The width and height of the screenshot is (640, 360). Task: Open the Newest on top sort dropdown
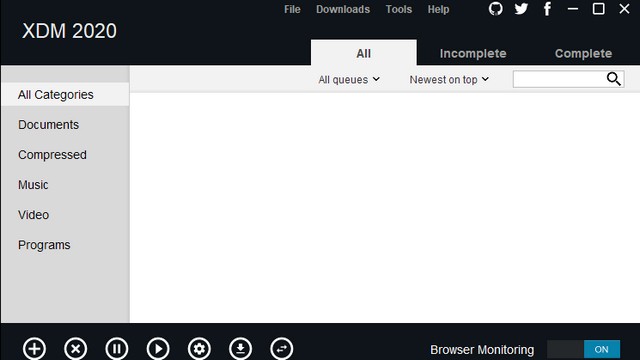pyautogui.click(x=449, y=80)
